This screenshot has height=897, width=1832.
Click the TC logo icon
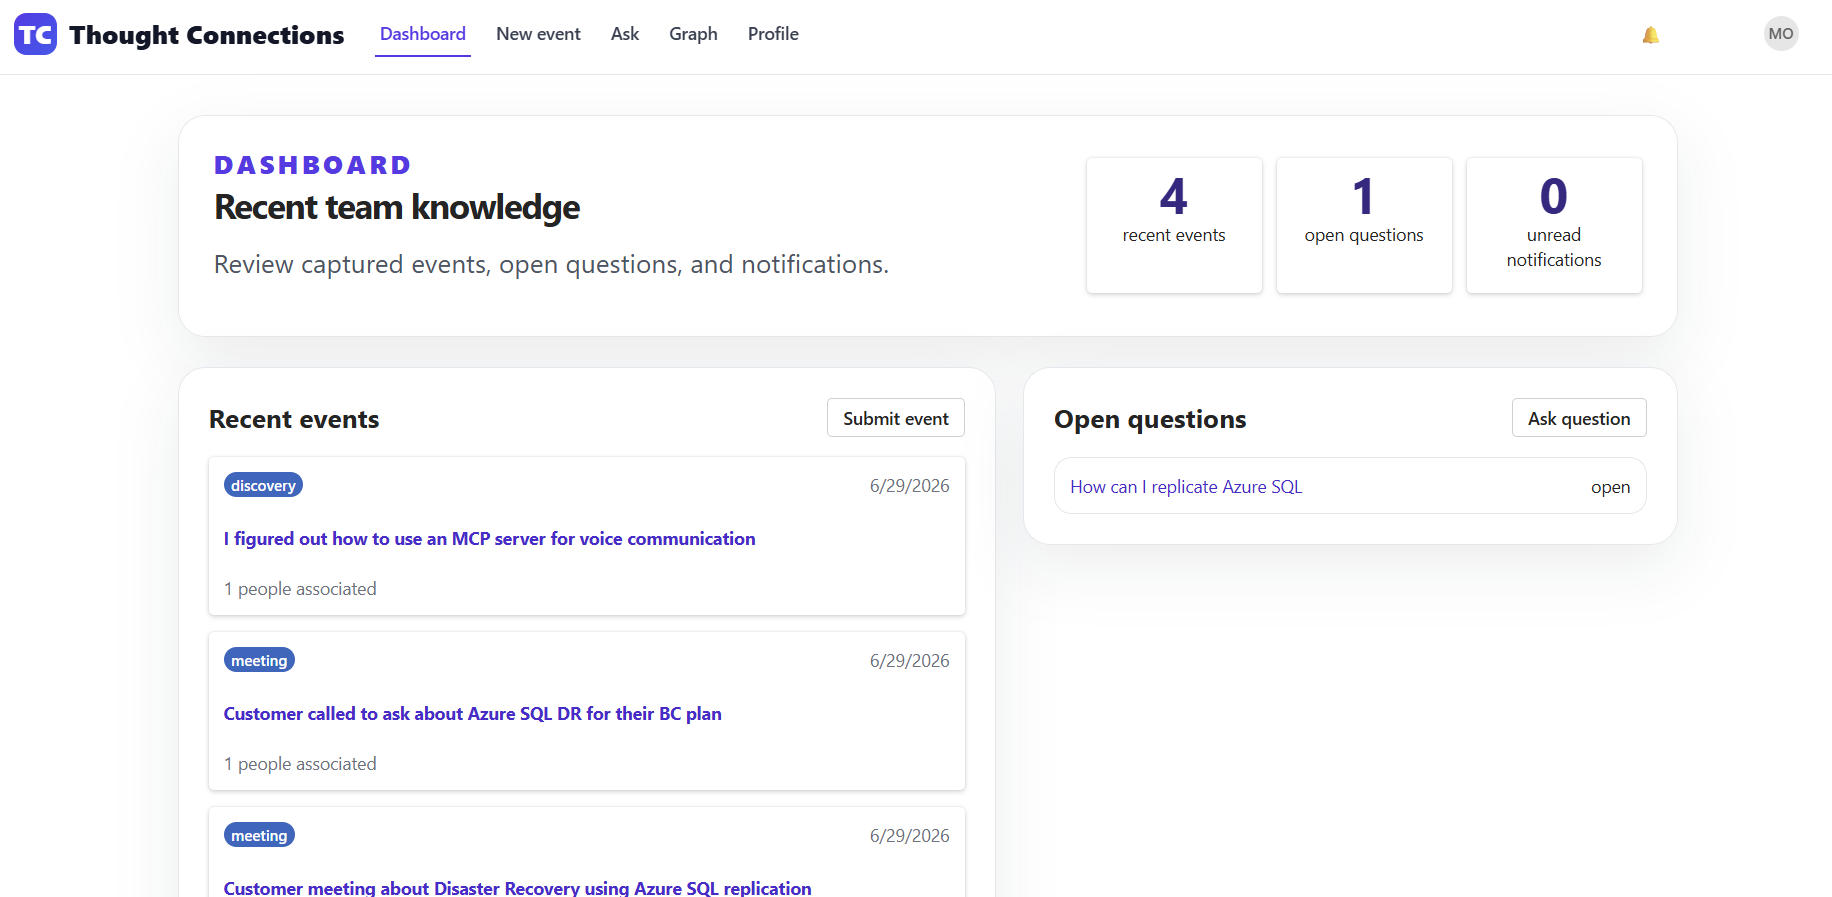[35, 35]
